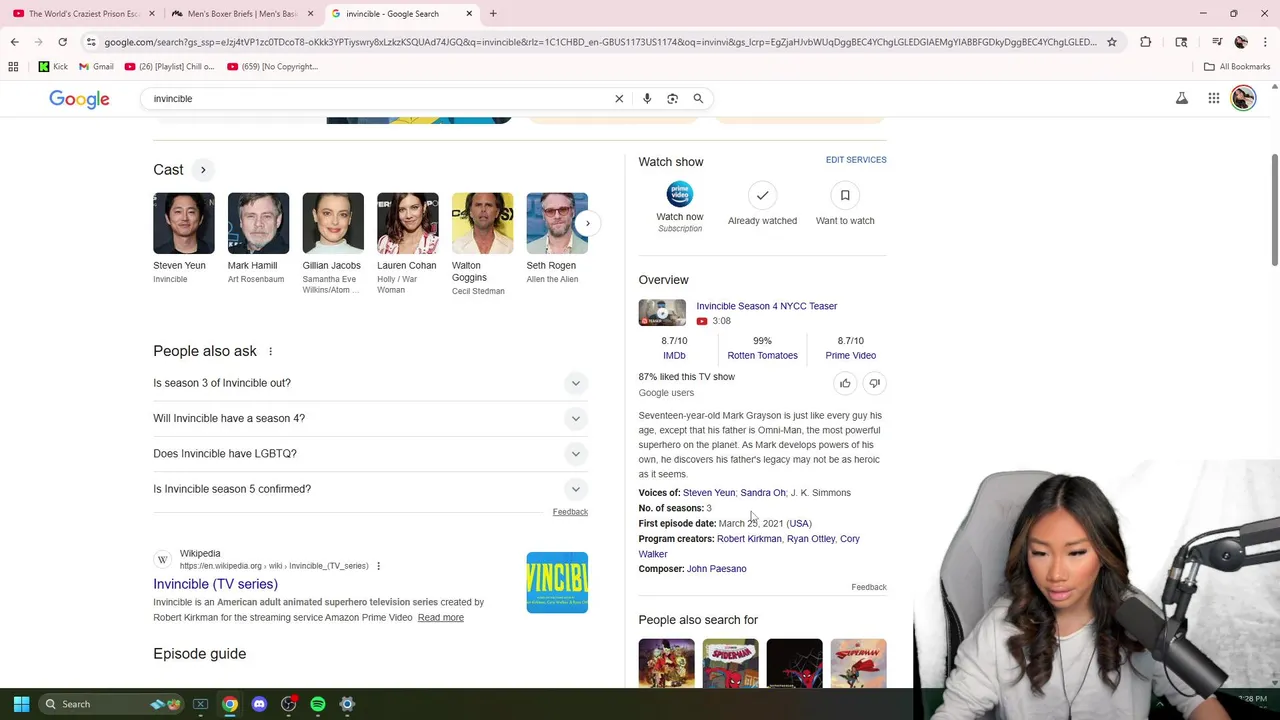Go back to previous page
Image resolution: width=1280 pixels, height=720 pixels.
[14, 42]
